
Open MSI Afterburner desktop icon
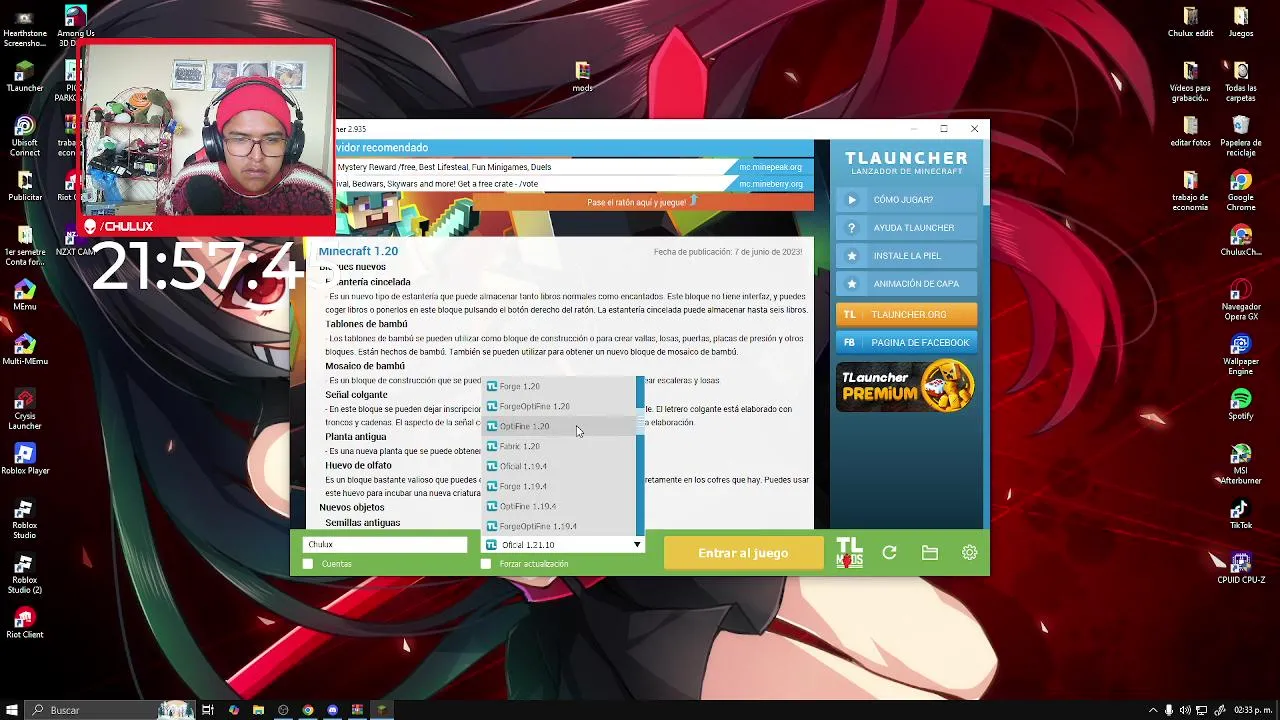click(x=1241, y=463)
